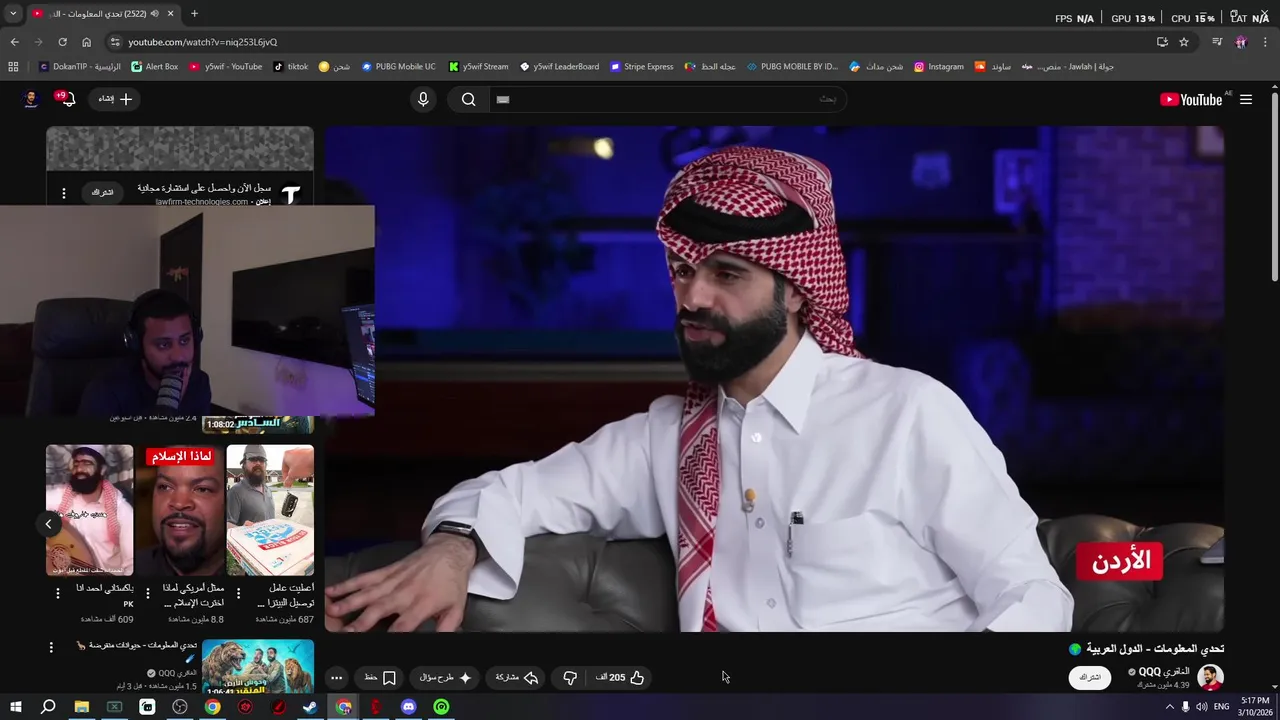The width and height of the screenshot is (1280, 720).
Task: Dislike the video with thumbs down
Action: (570, 677)
